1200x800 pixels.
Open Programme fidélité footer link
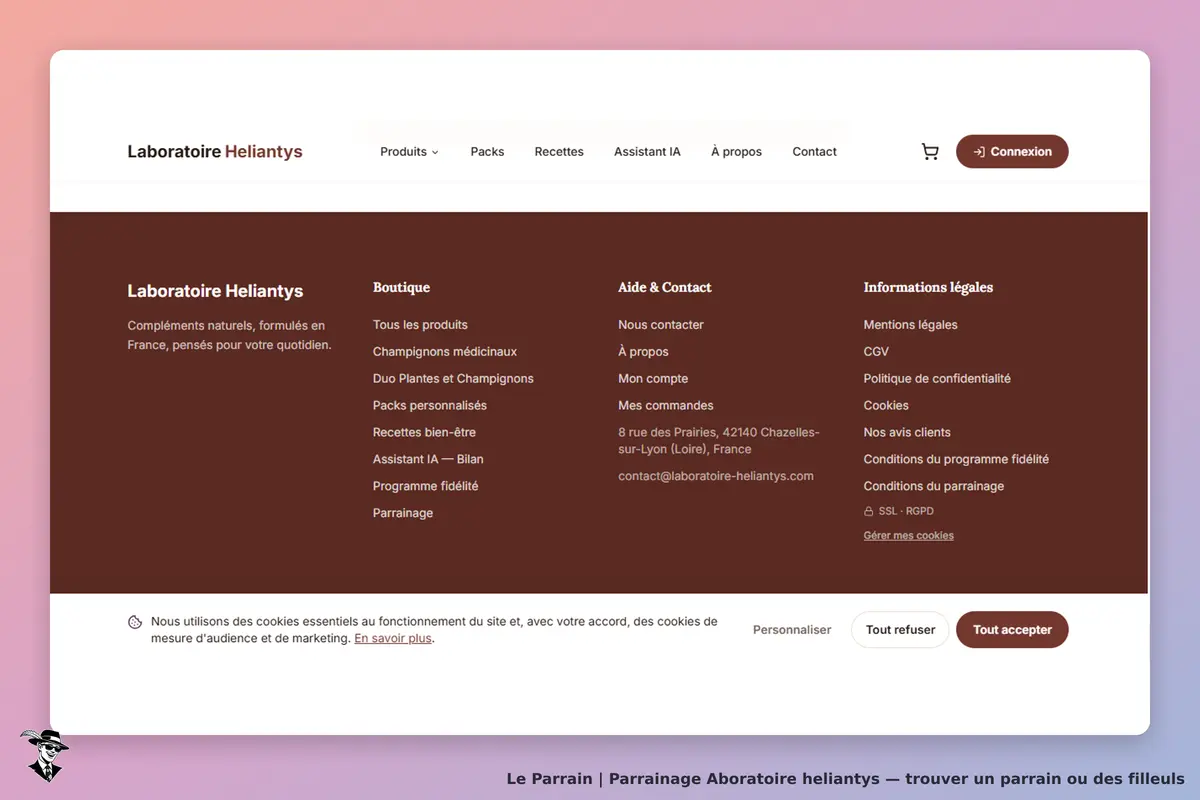pos(425,486)
